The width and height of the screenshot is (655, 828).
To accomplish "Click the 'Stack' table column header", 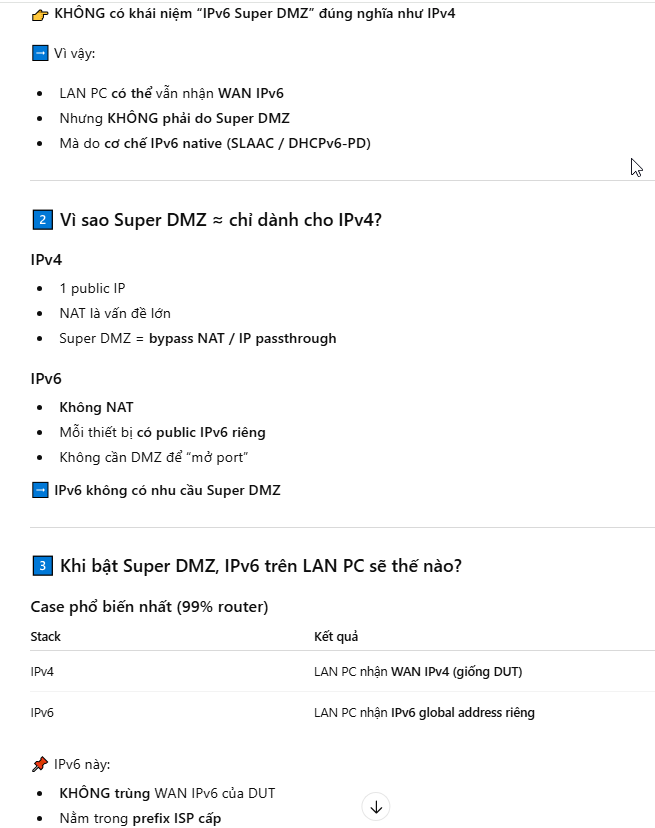I will click(46, 636).
